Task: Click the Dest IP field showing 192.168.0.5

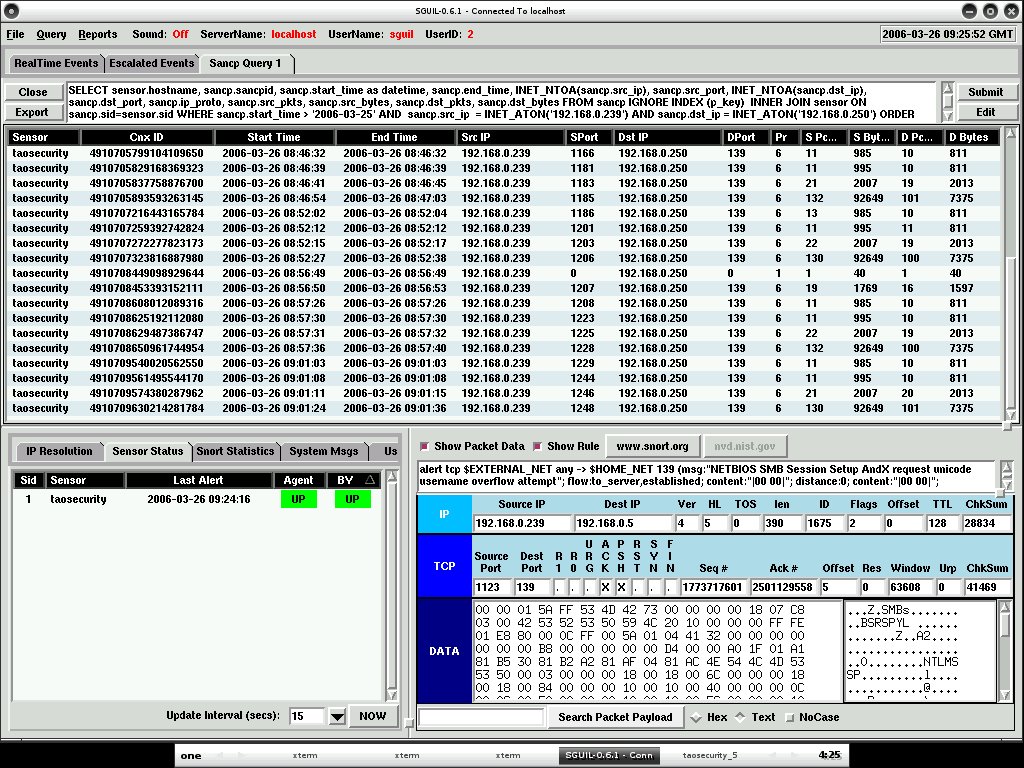Action: tap(623, 523)
